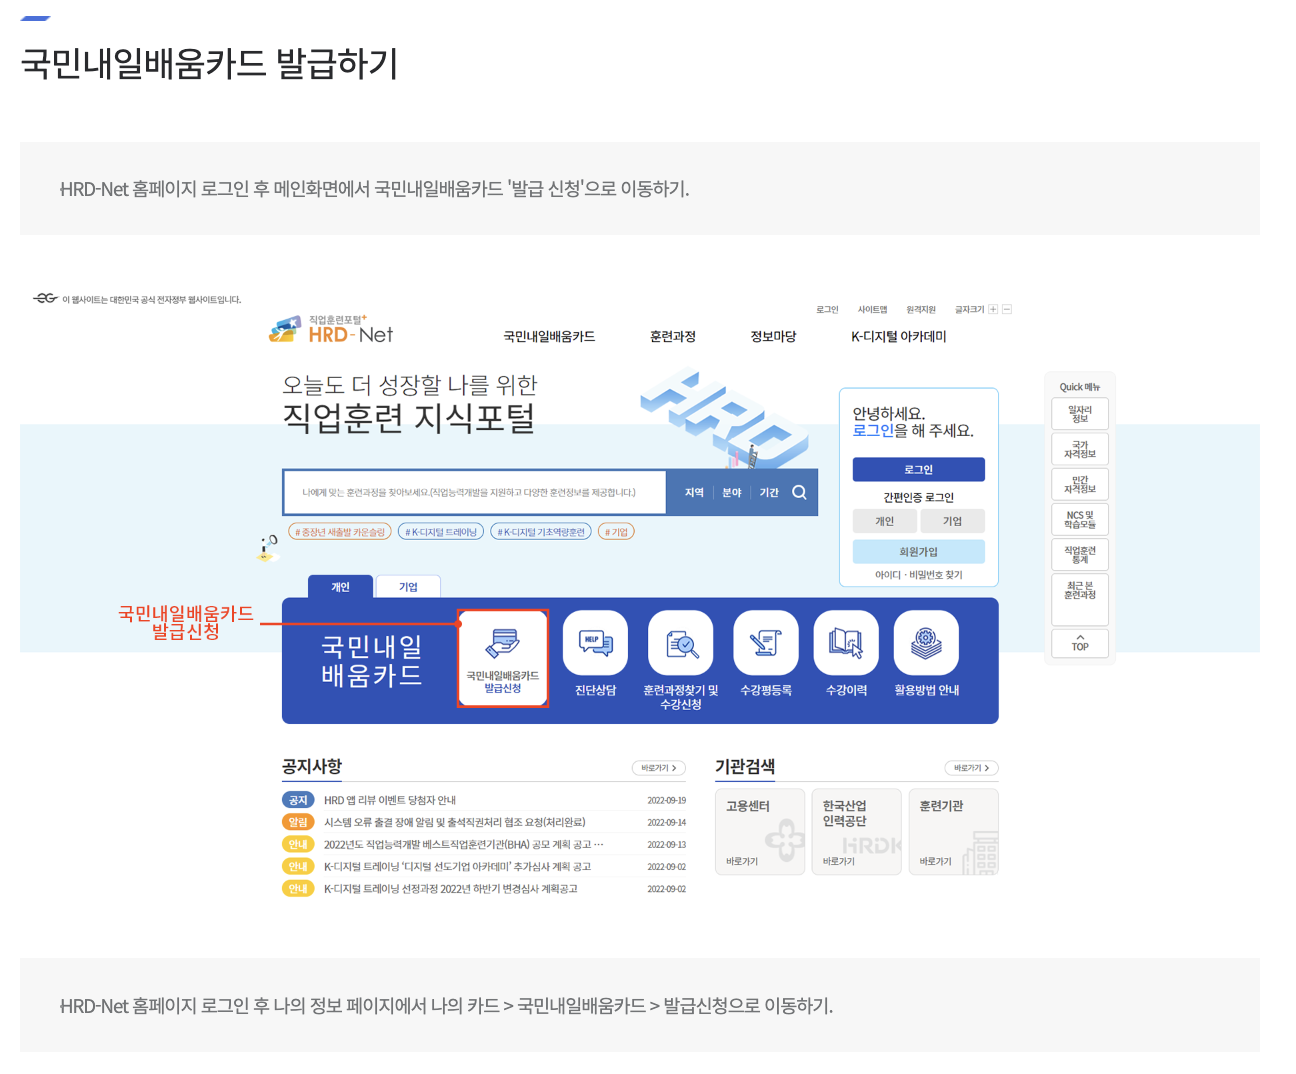This screenshot has width=1296, height=1074.
Task: Open the 수강평등록 scroll icon
Action: point(766,642)
